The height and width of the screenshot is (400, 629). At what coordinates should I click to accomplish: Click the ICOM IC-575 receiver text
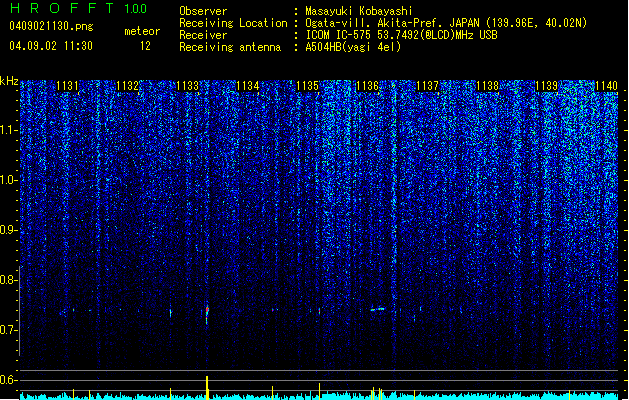(x=401, y=35)
